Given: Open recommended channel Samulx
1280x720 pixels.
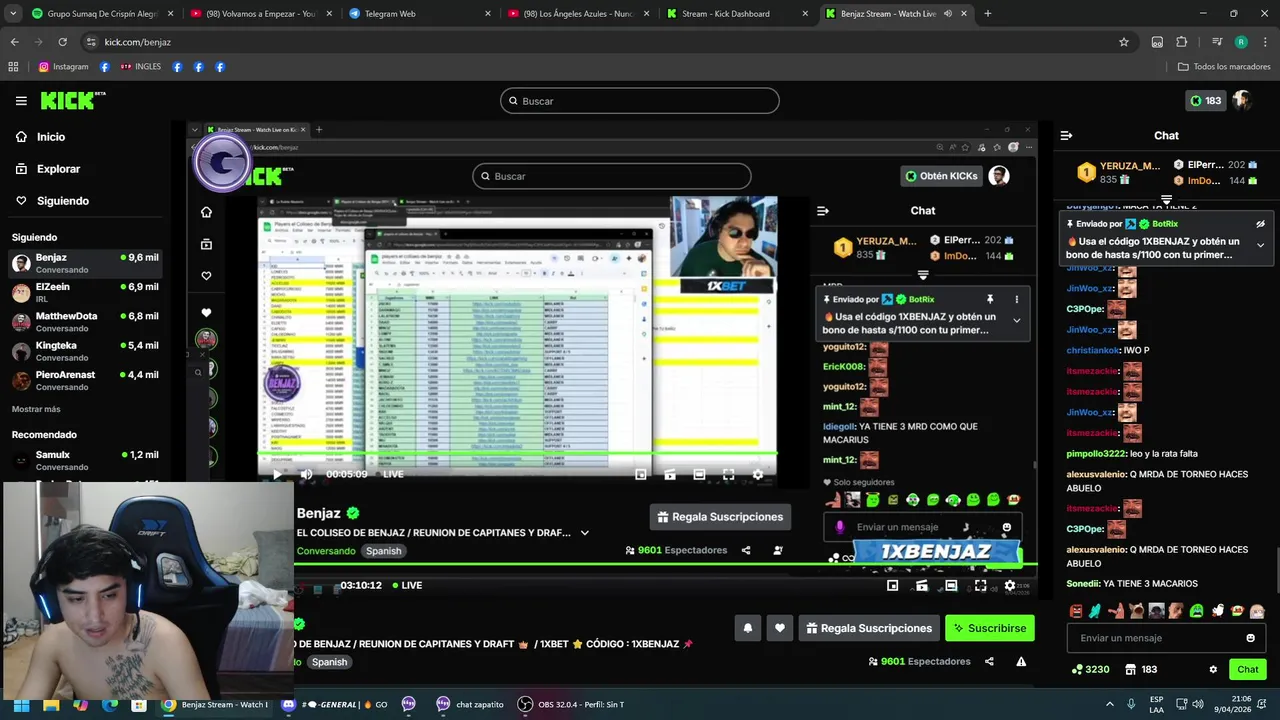Looking at the screenshot, I should (x=85, y=460).
